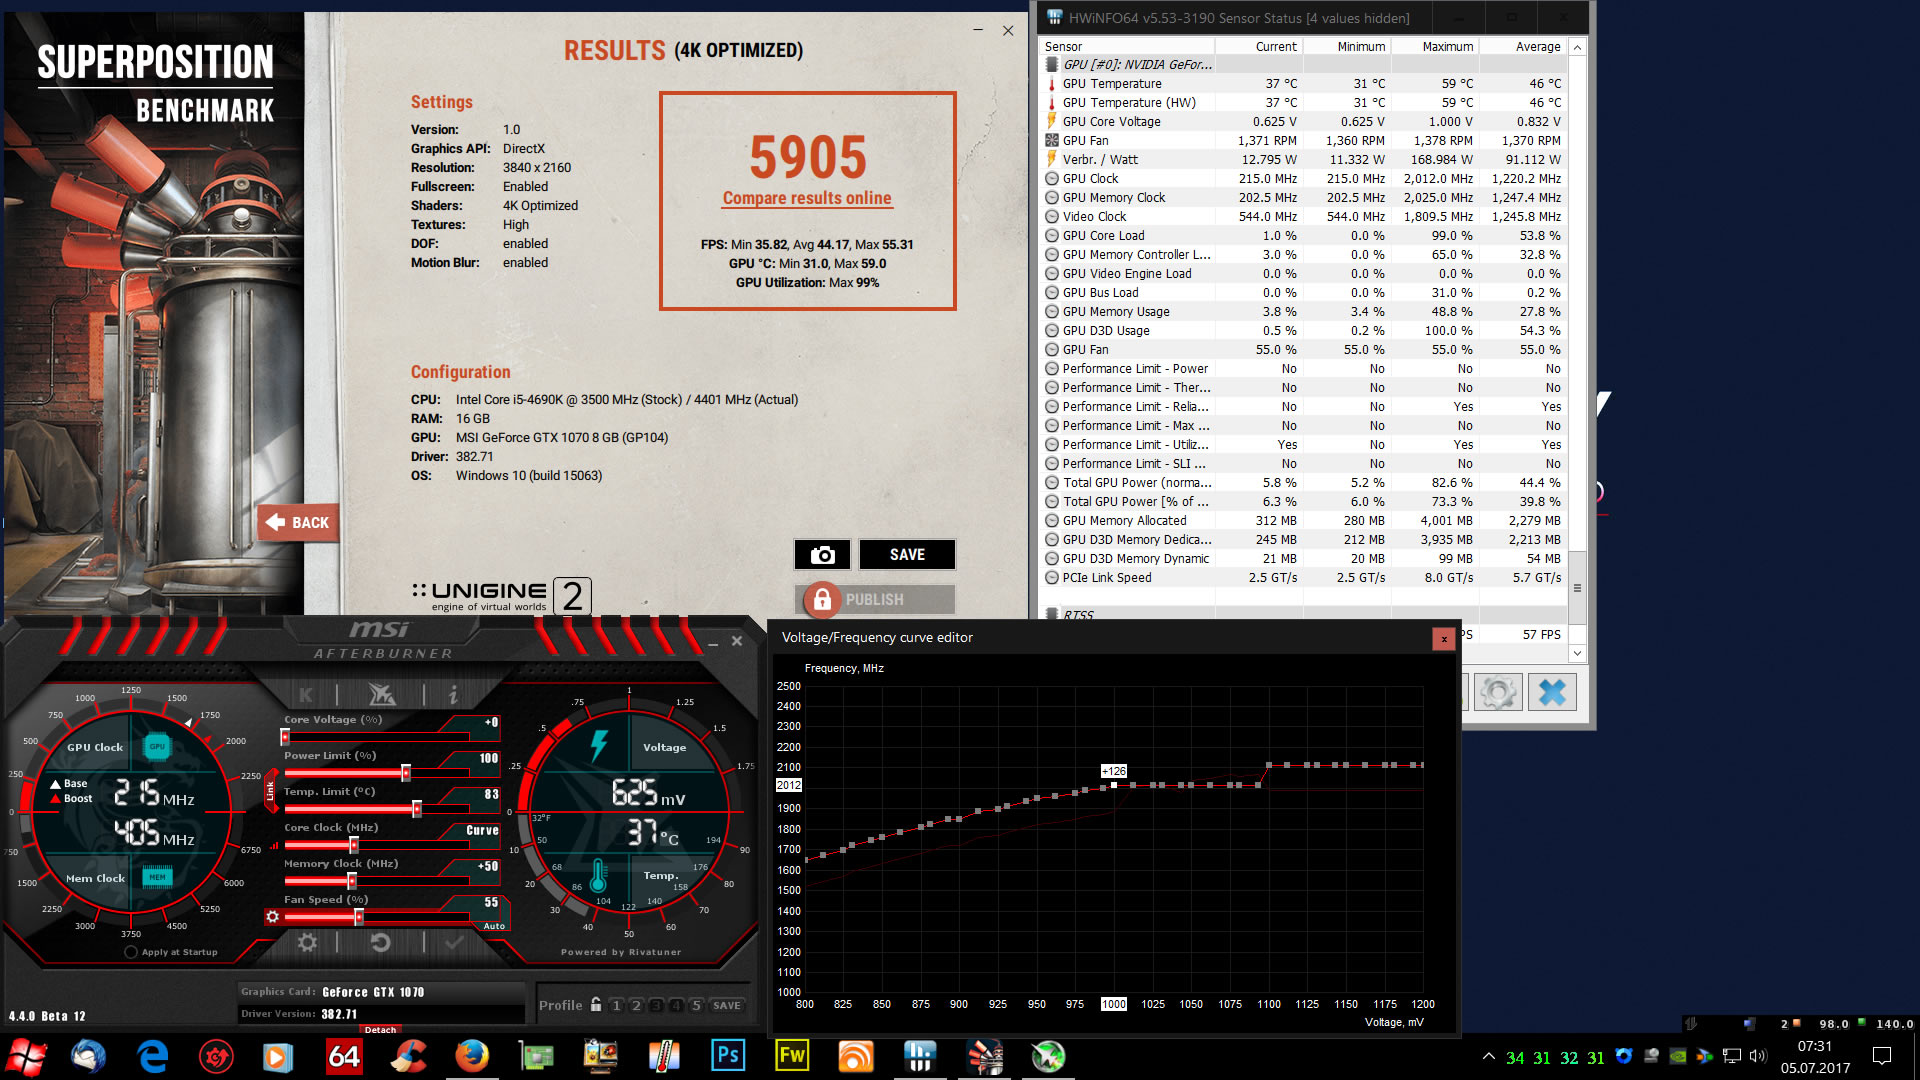
Task: Open Afterburner settings gear
Action: click(307, 942)
